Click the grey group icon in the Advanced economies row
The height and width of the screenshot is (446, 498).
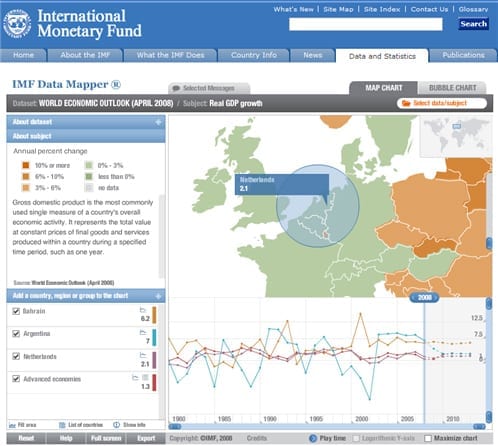click(x=145, y=377)
